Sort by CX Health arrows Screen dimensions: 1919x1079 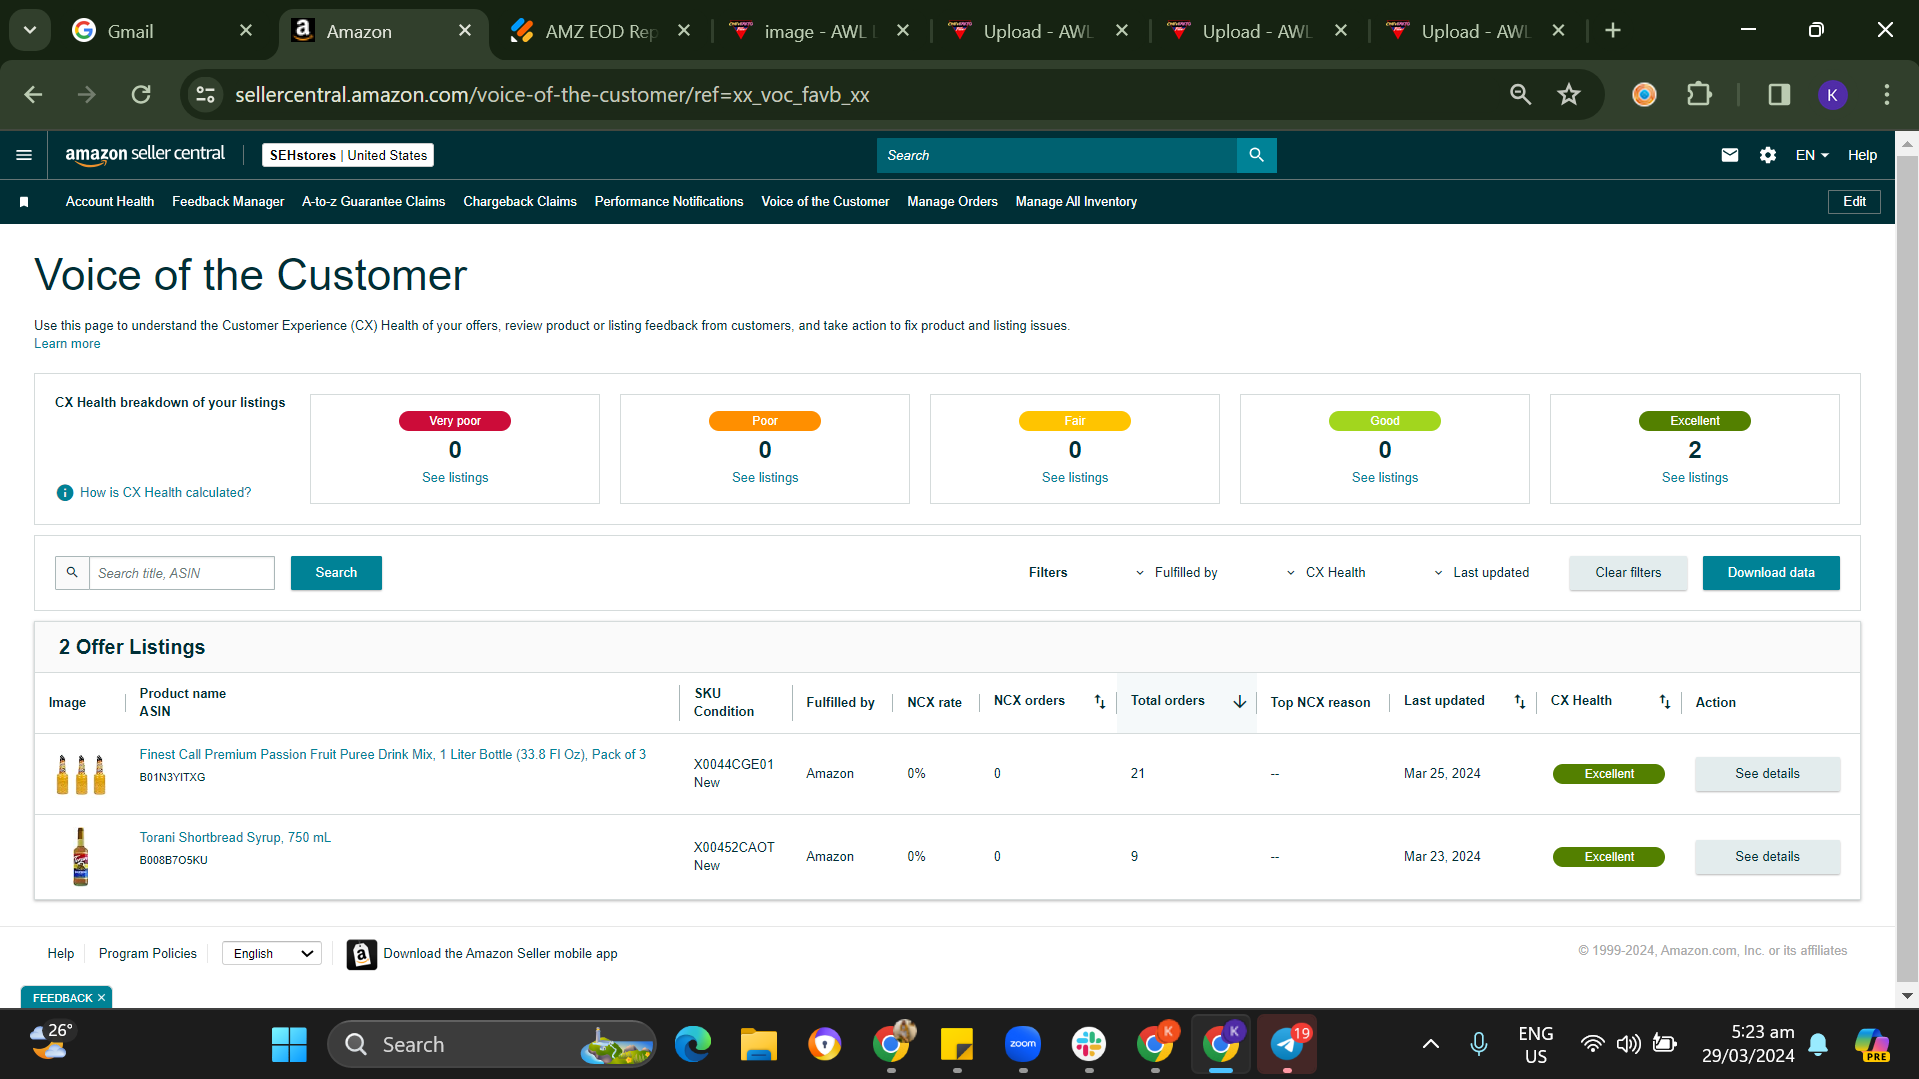point(1665,702)
